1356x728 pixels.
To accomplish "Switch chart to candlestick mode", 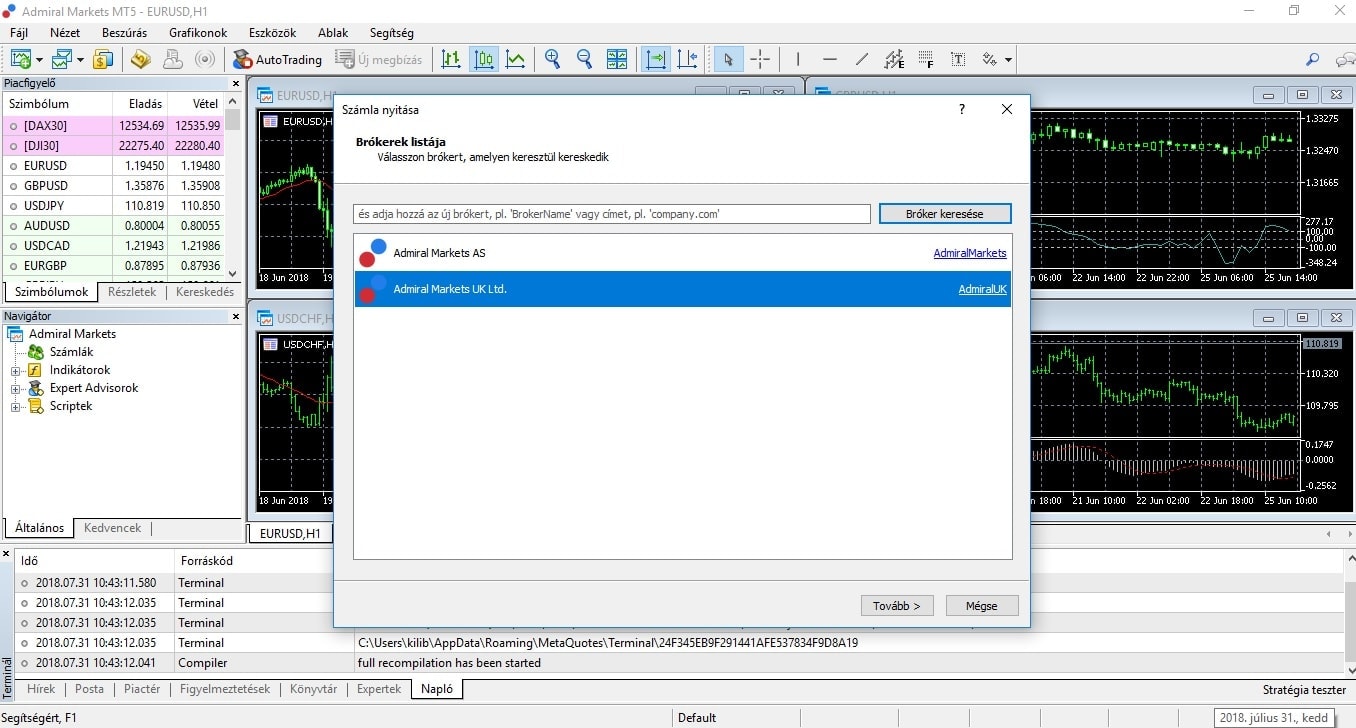I will click(x=484, y=59).
